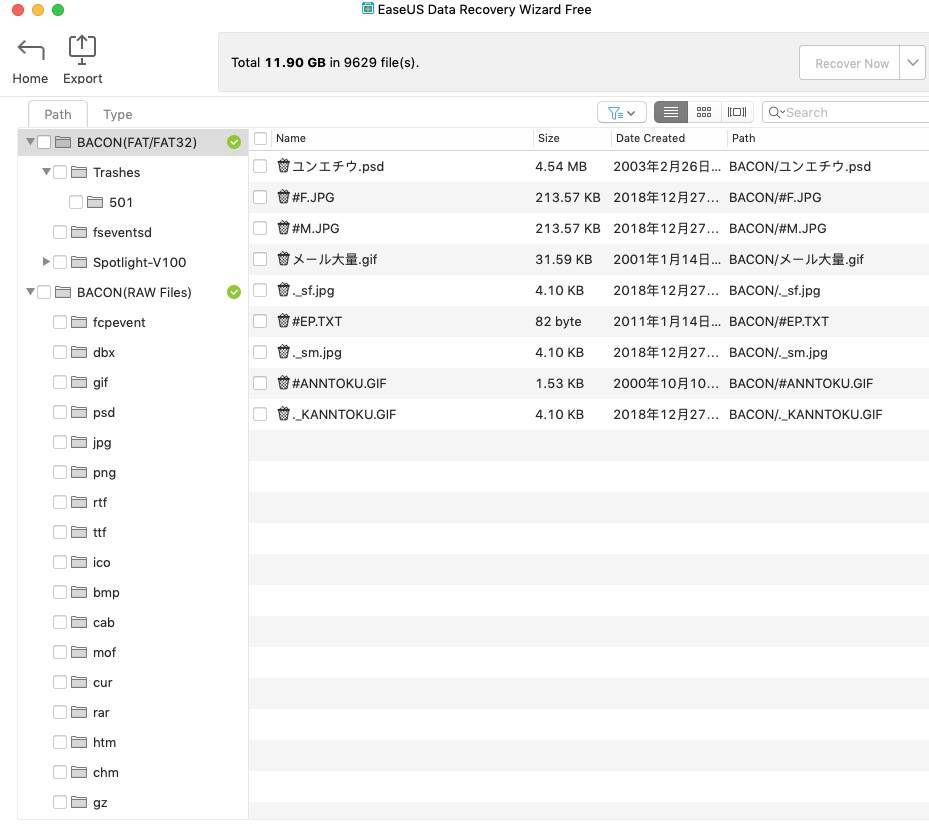Click trash icon beside ユンエチウ.psd
The height and width of the screenshot is (831, 929).
coord(283,166)
